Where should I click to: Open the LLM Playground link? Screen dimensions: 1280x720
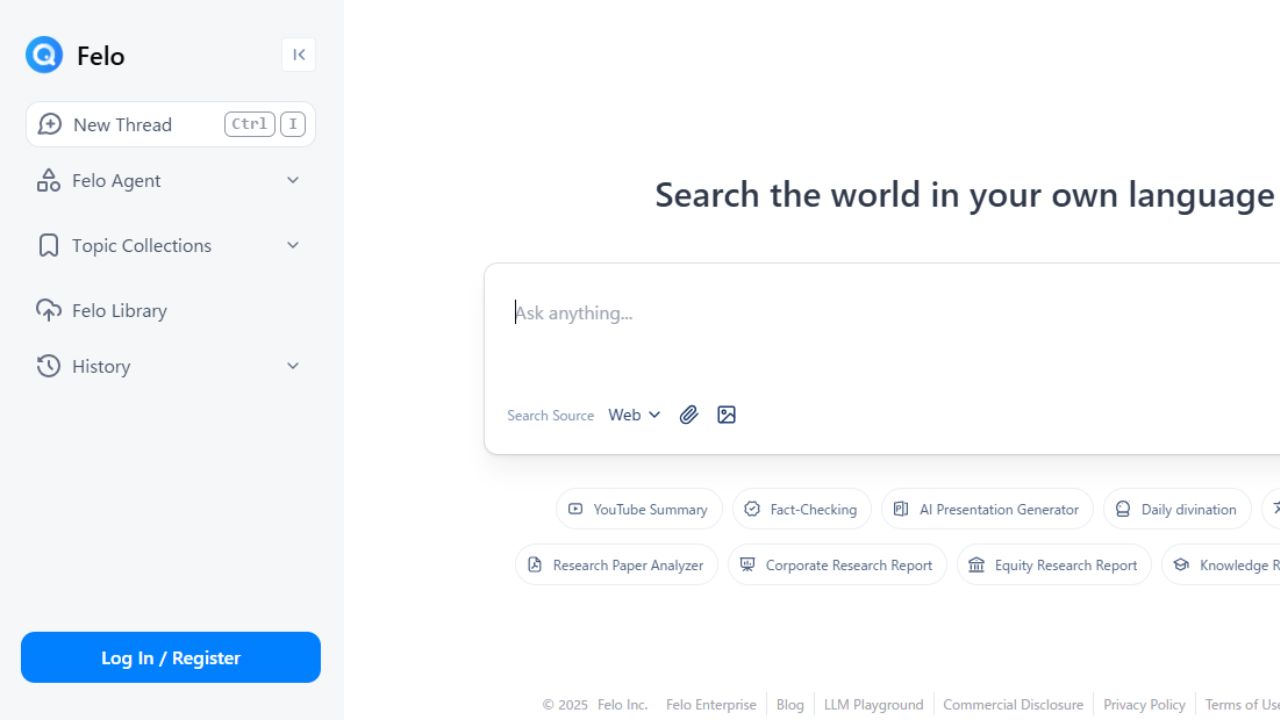point(874,704)
